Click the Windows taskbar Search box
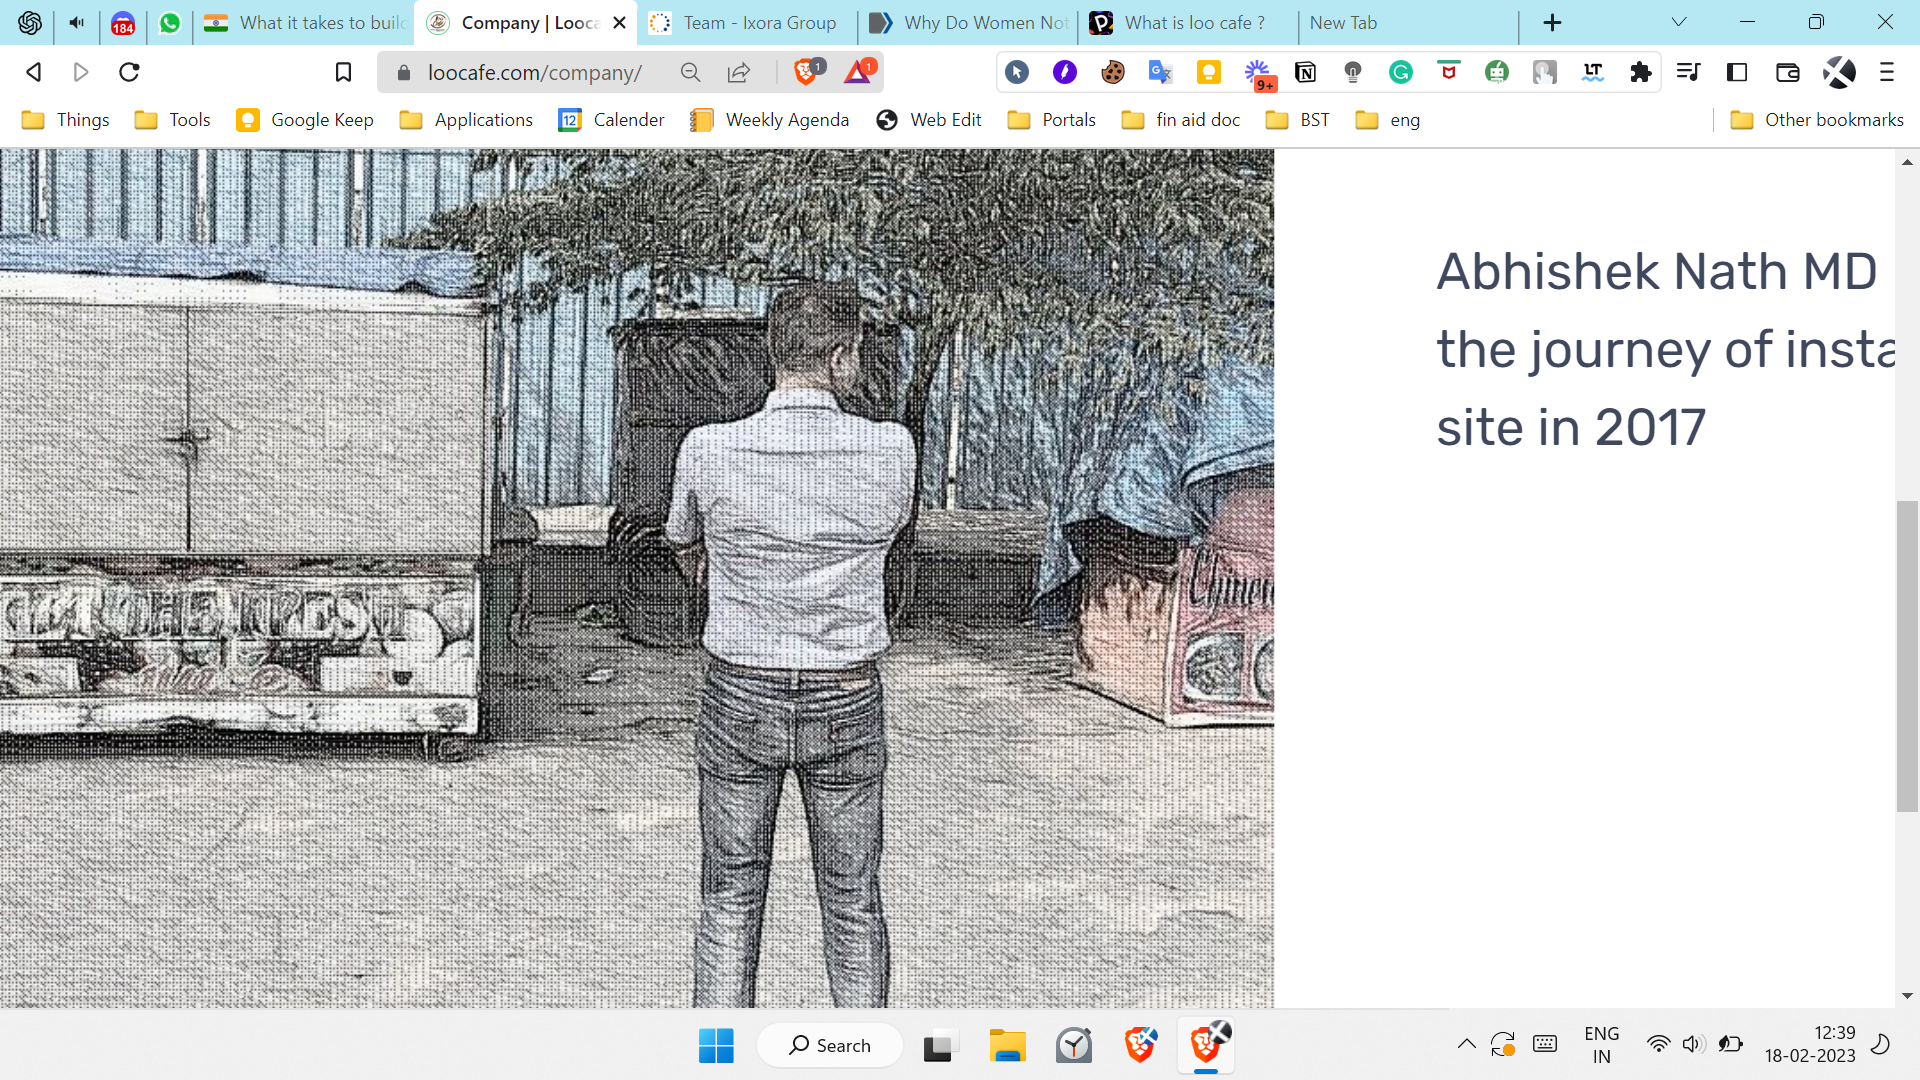 830,1045
